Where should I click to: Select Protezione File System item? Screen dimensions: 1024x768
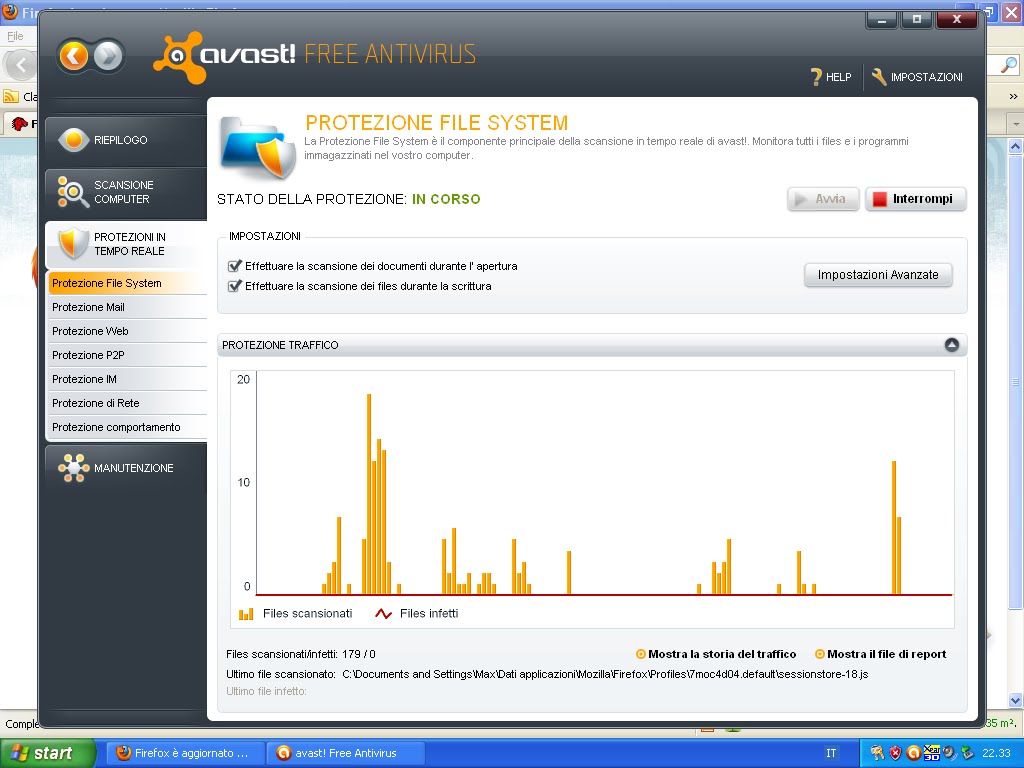pyautogui.click(x=127, y=283)
